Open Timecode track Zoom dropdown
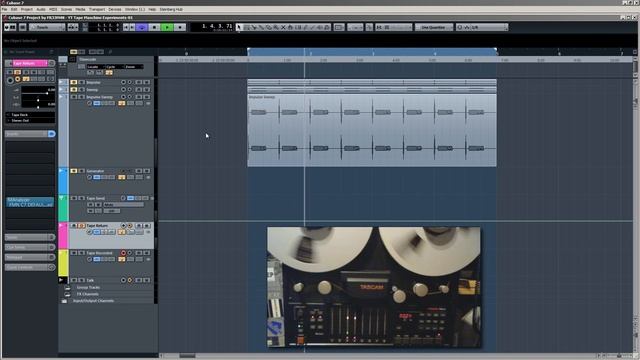The width and height of the screenshot is (640, 360). pyautogui.click(x=134, y=67)
